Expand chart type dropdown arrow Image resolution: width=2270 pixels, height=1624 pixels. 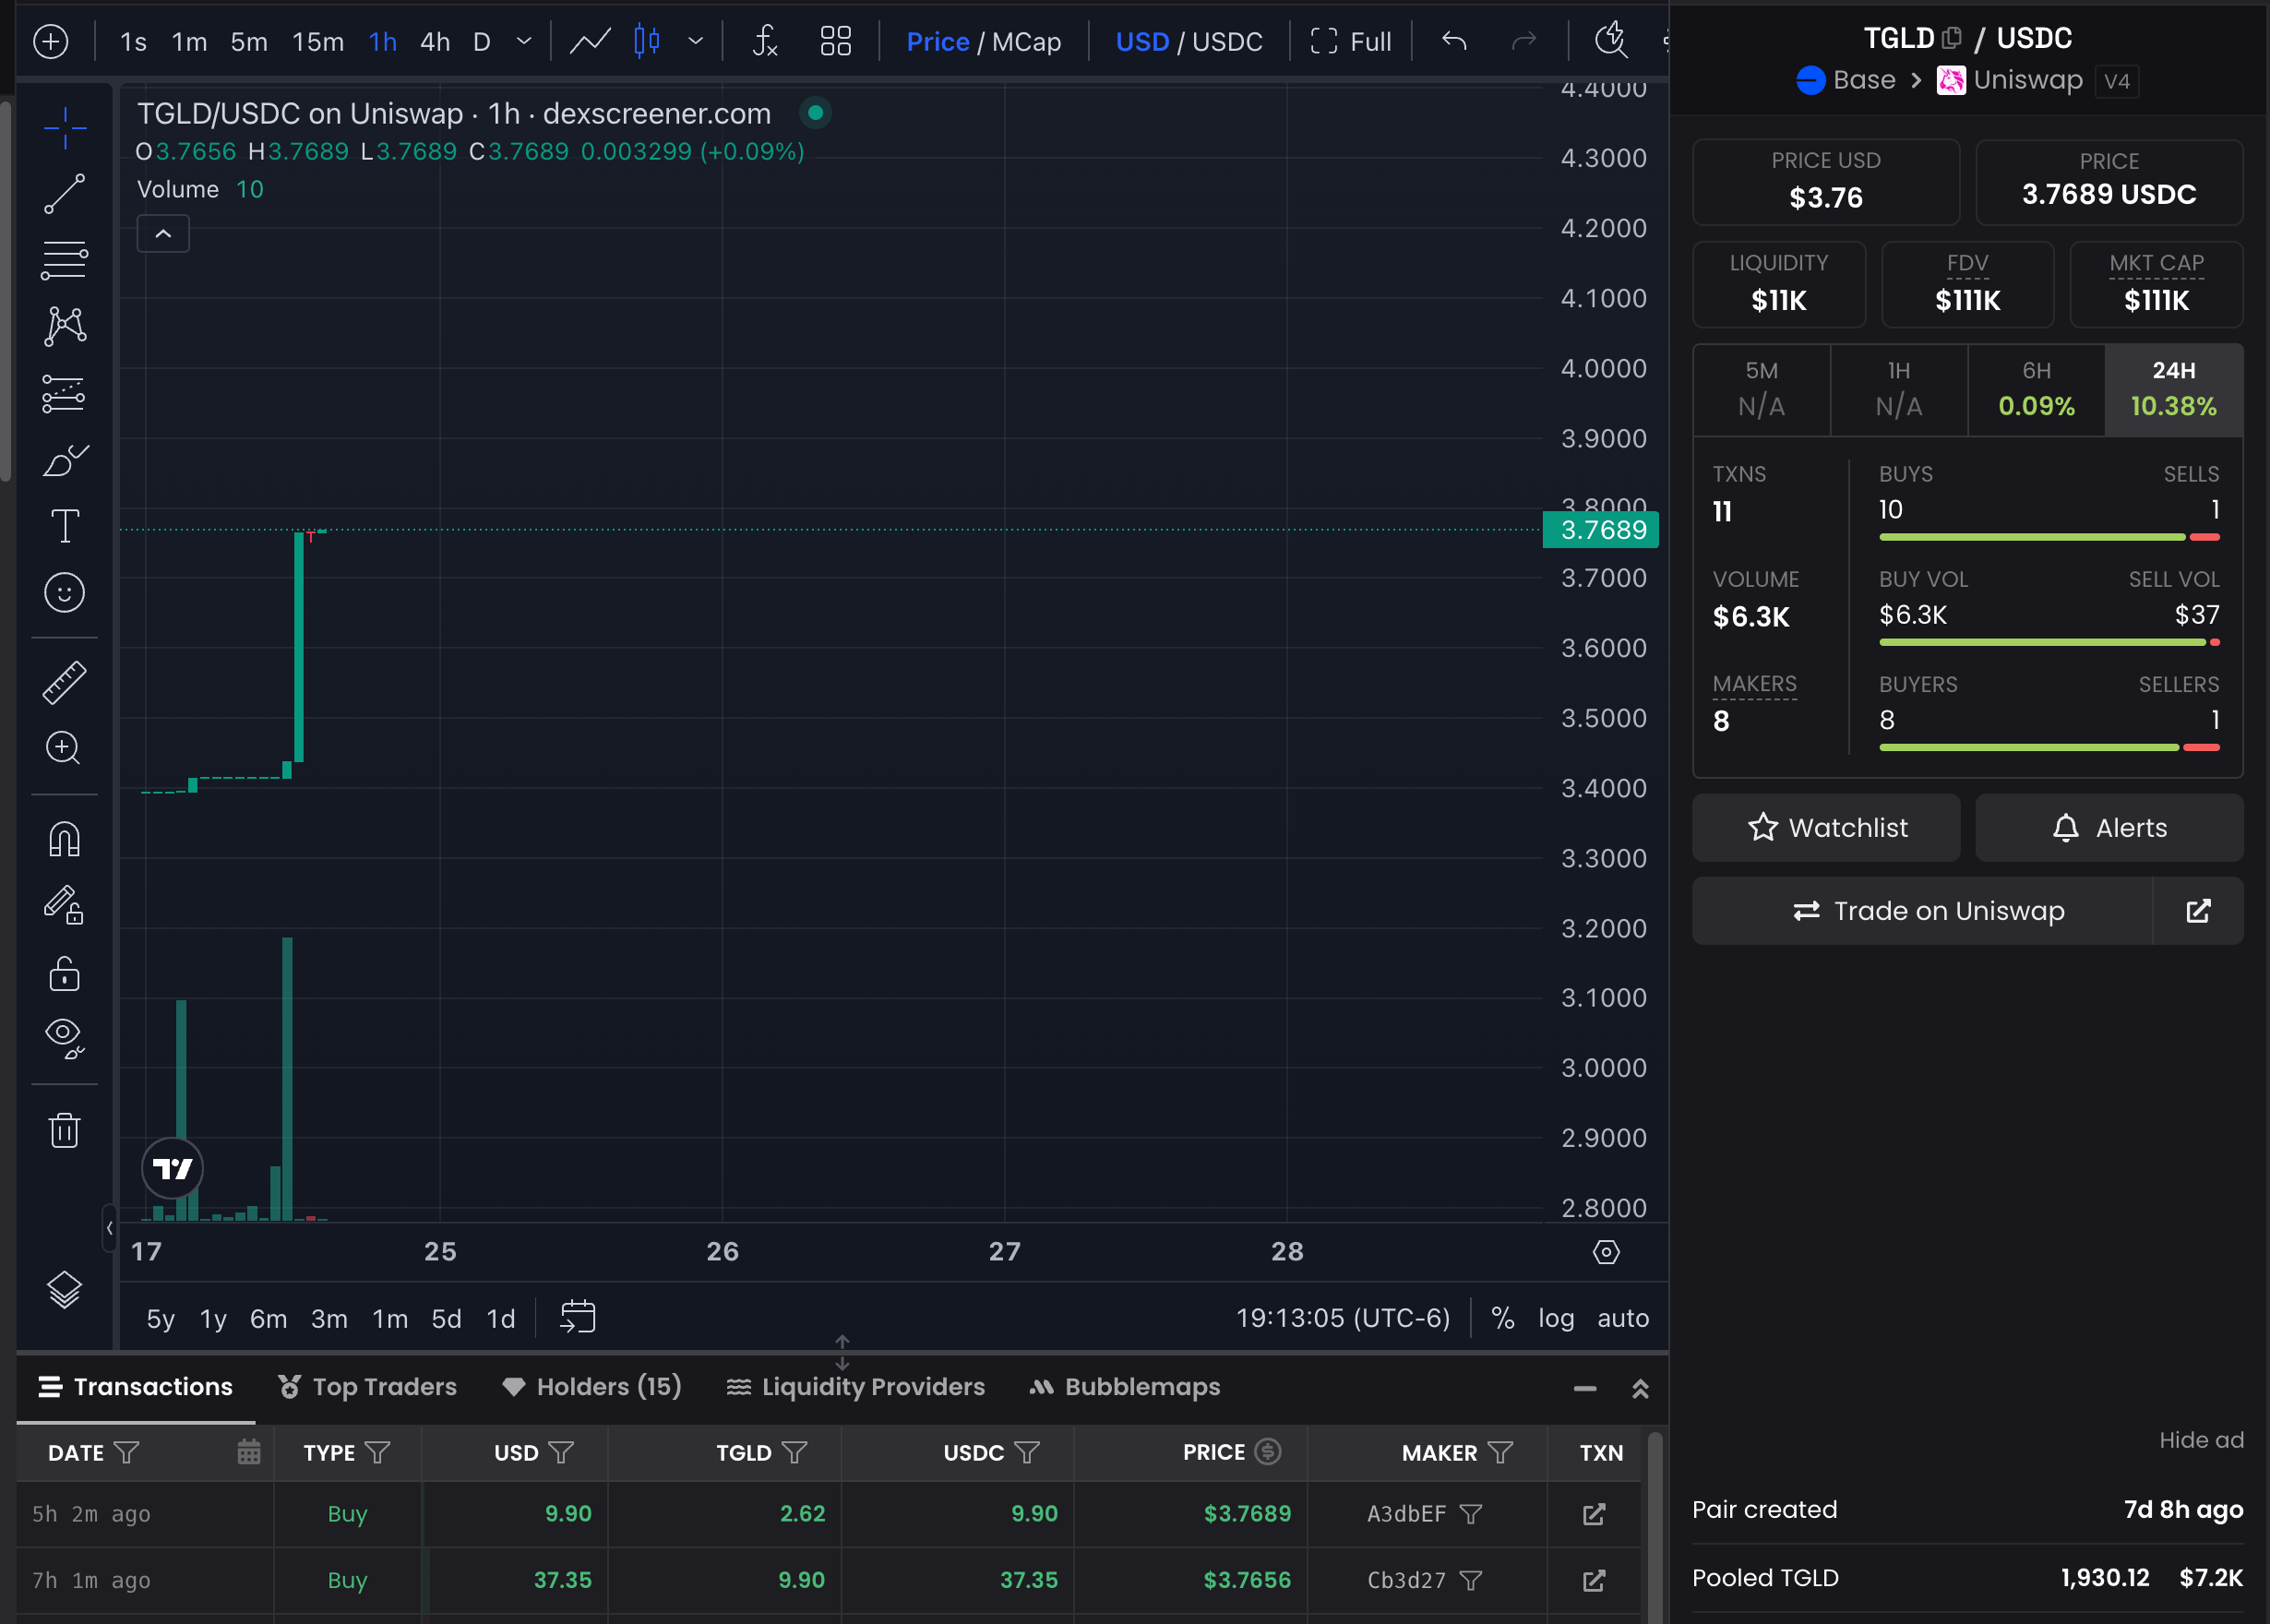point(696,41)
